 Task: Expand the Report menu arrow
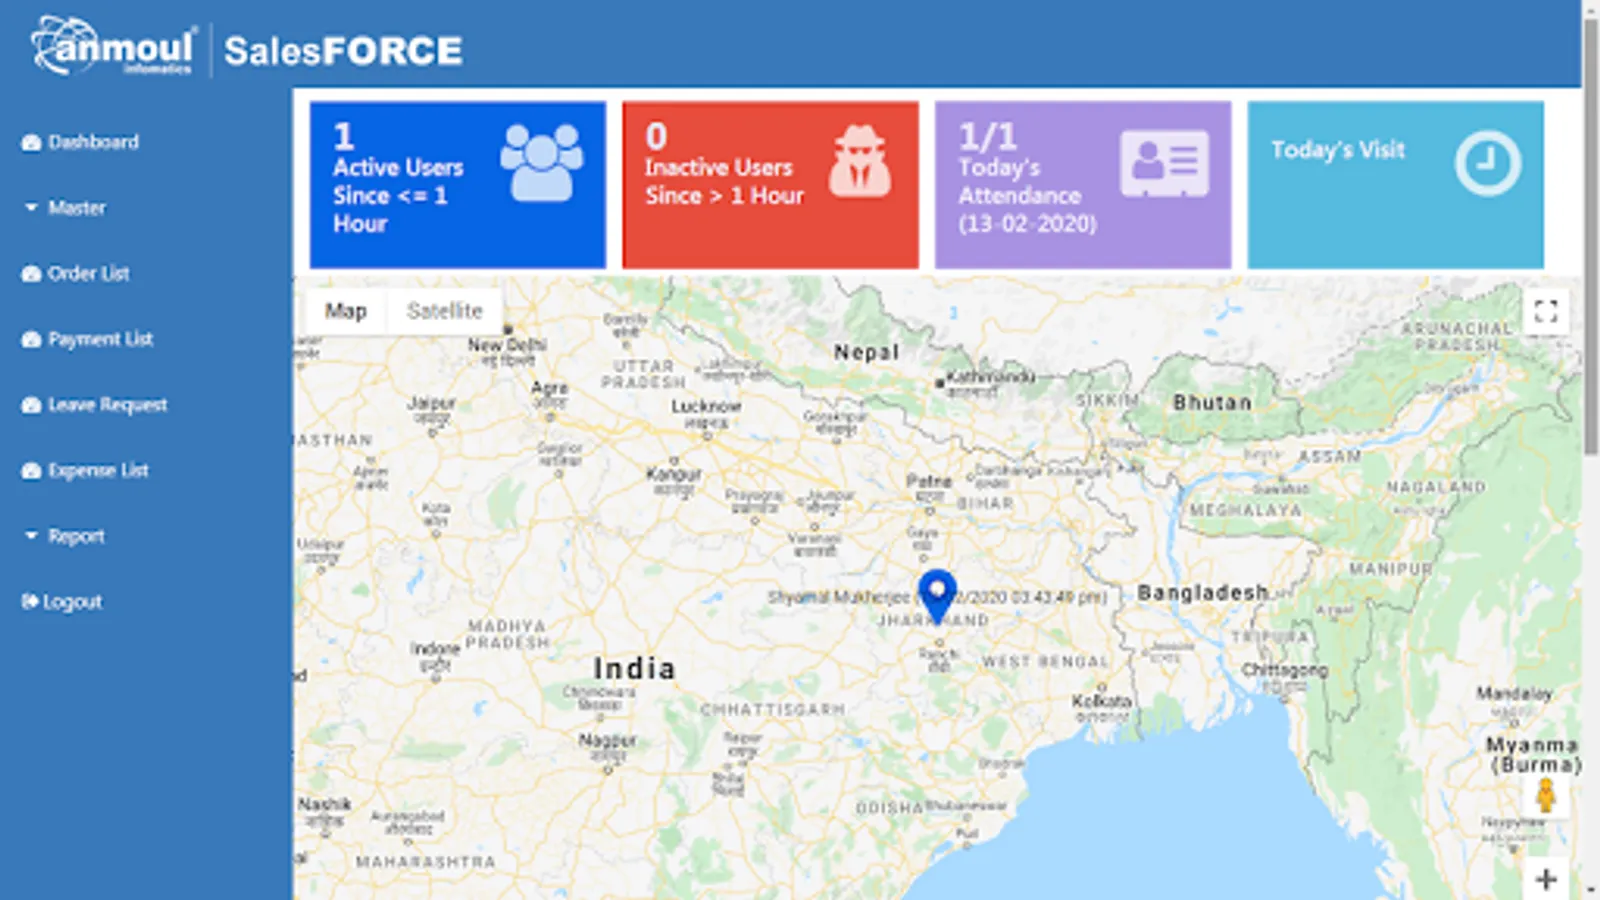31,536
